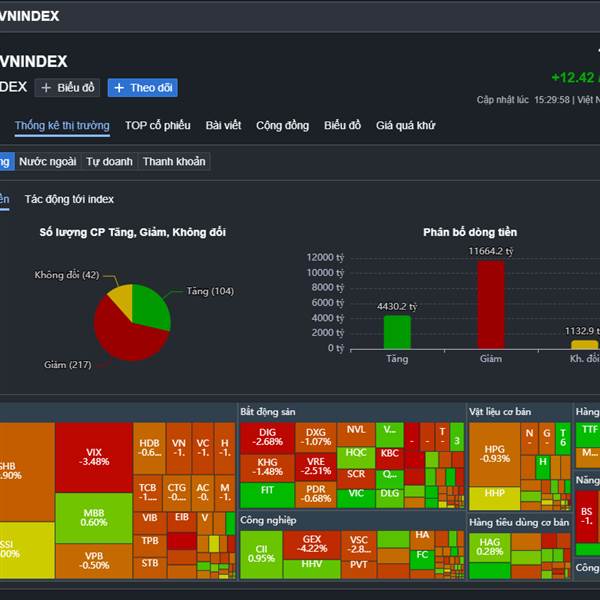Select the Giá quá khứ tab
This screenshot has height=600, width=600.
(x=405, y=126)
